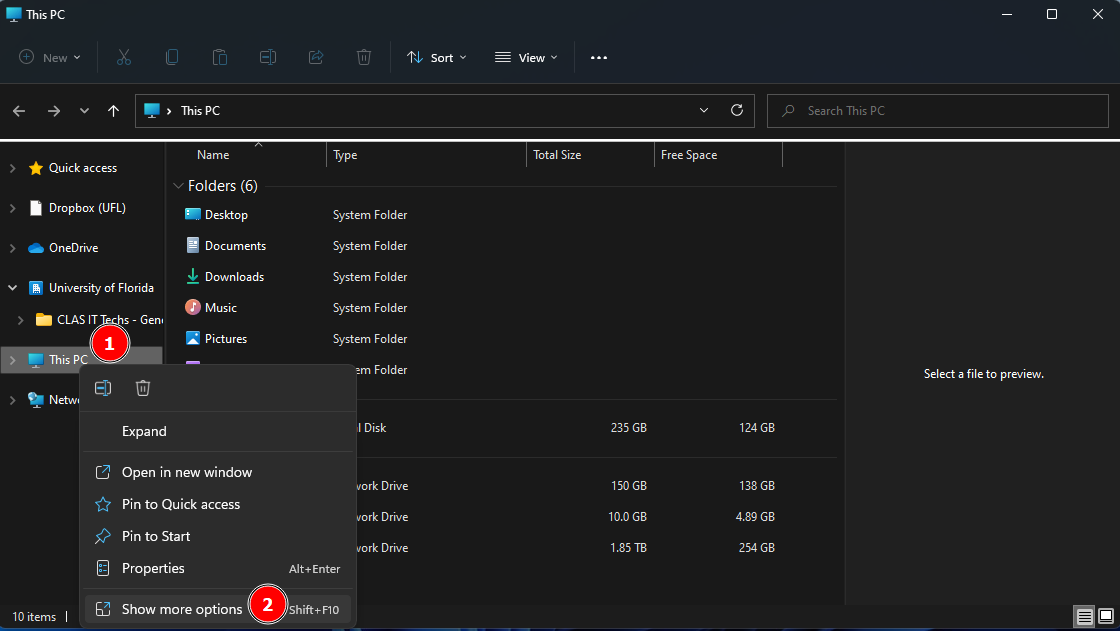Select the 150 GB network drive row
Image resolution: width=1120 pixels, height=631 pixels.
tap(597, 486)
